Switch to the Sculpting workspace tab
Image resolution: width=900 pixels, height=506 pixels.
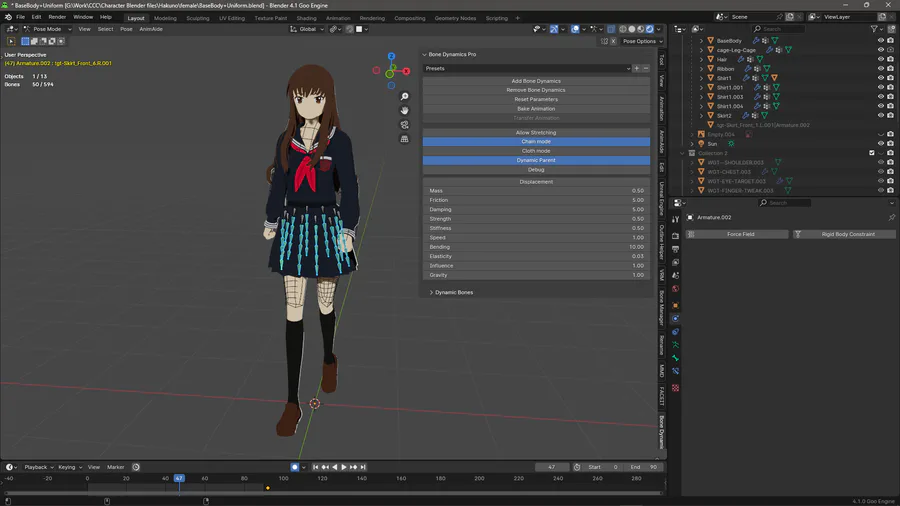coord(197,18)
